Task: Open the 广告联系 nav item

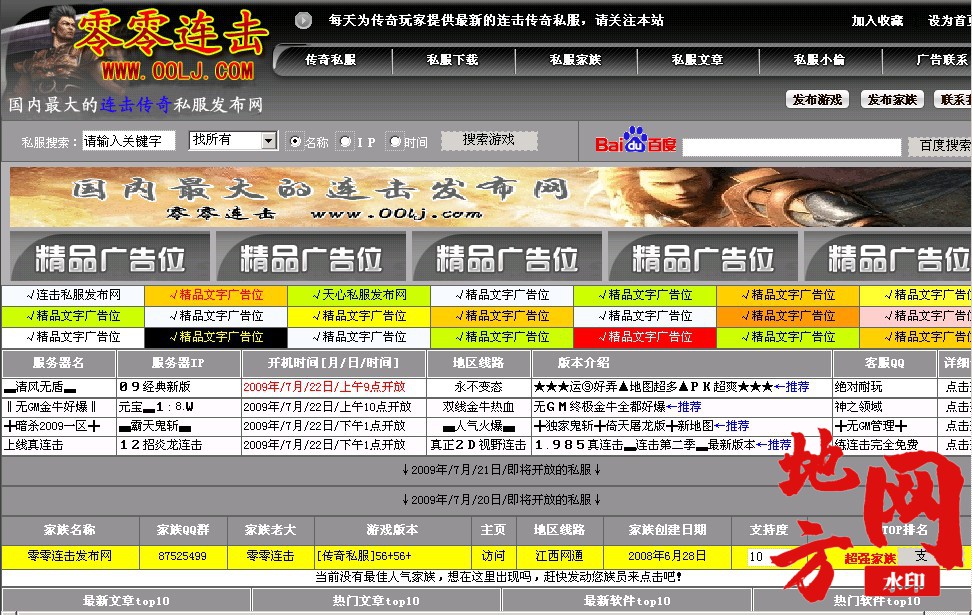Action: point(942,60)
